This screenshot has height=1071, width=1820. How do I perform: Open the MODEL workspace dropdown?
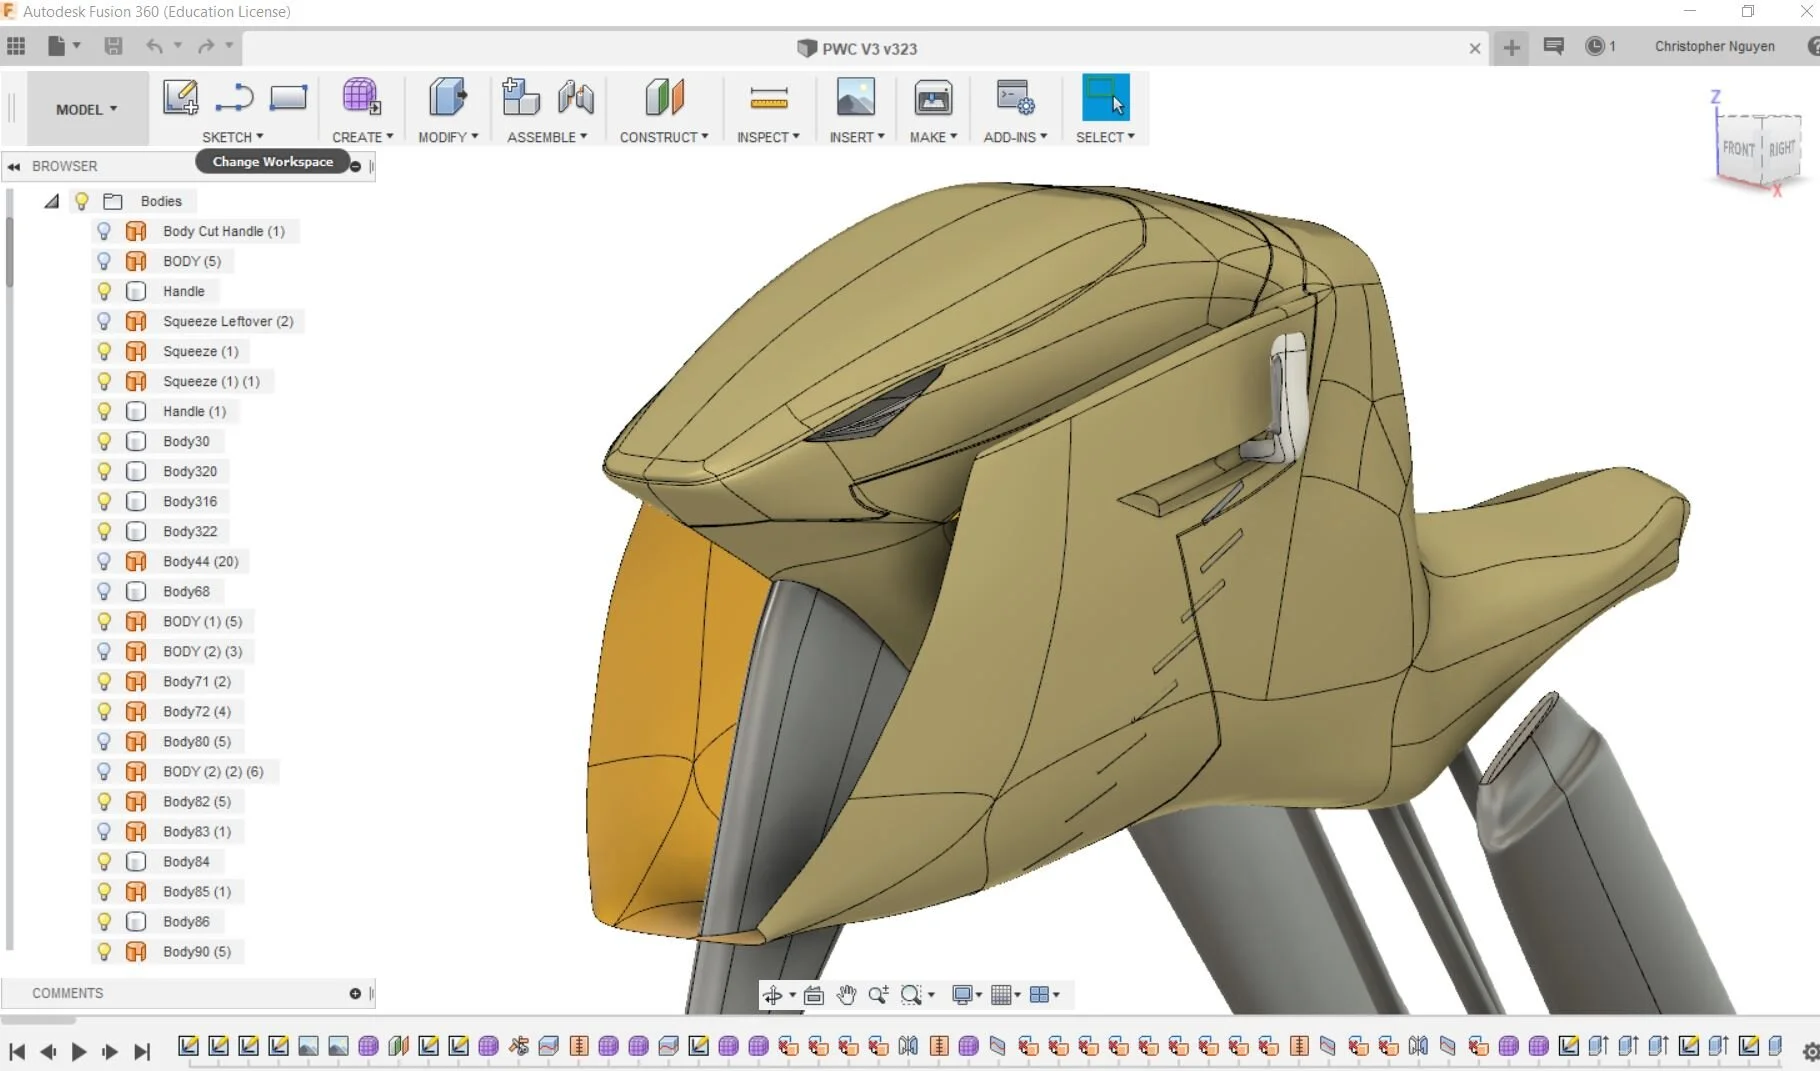click(86, 109)
